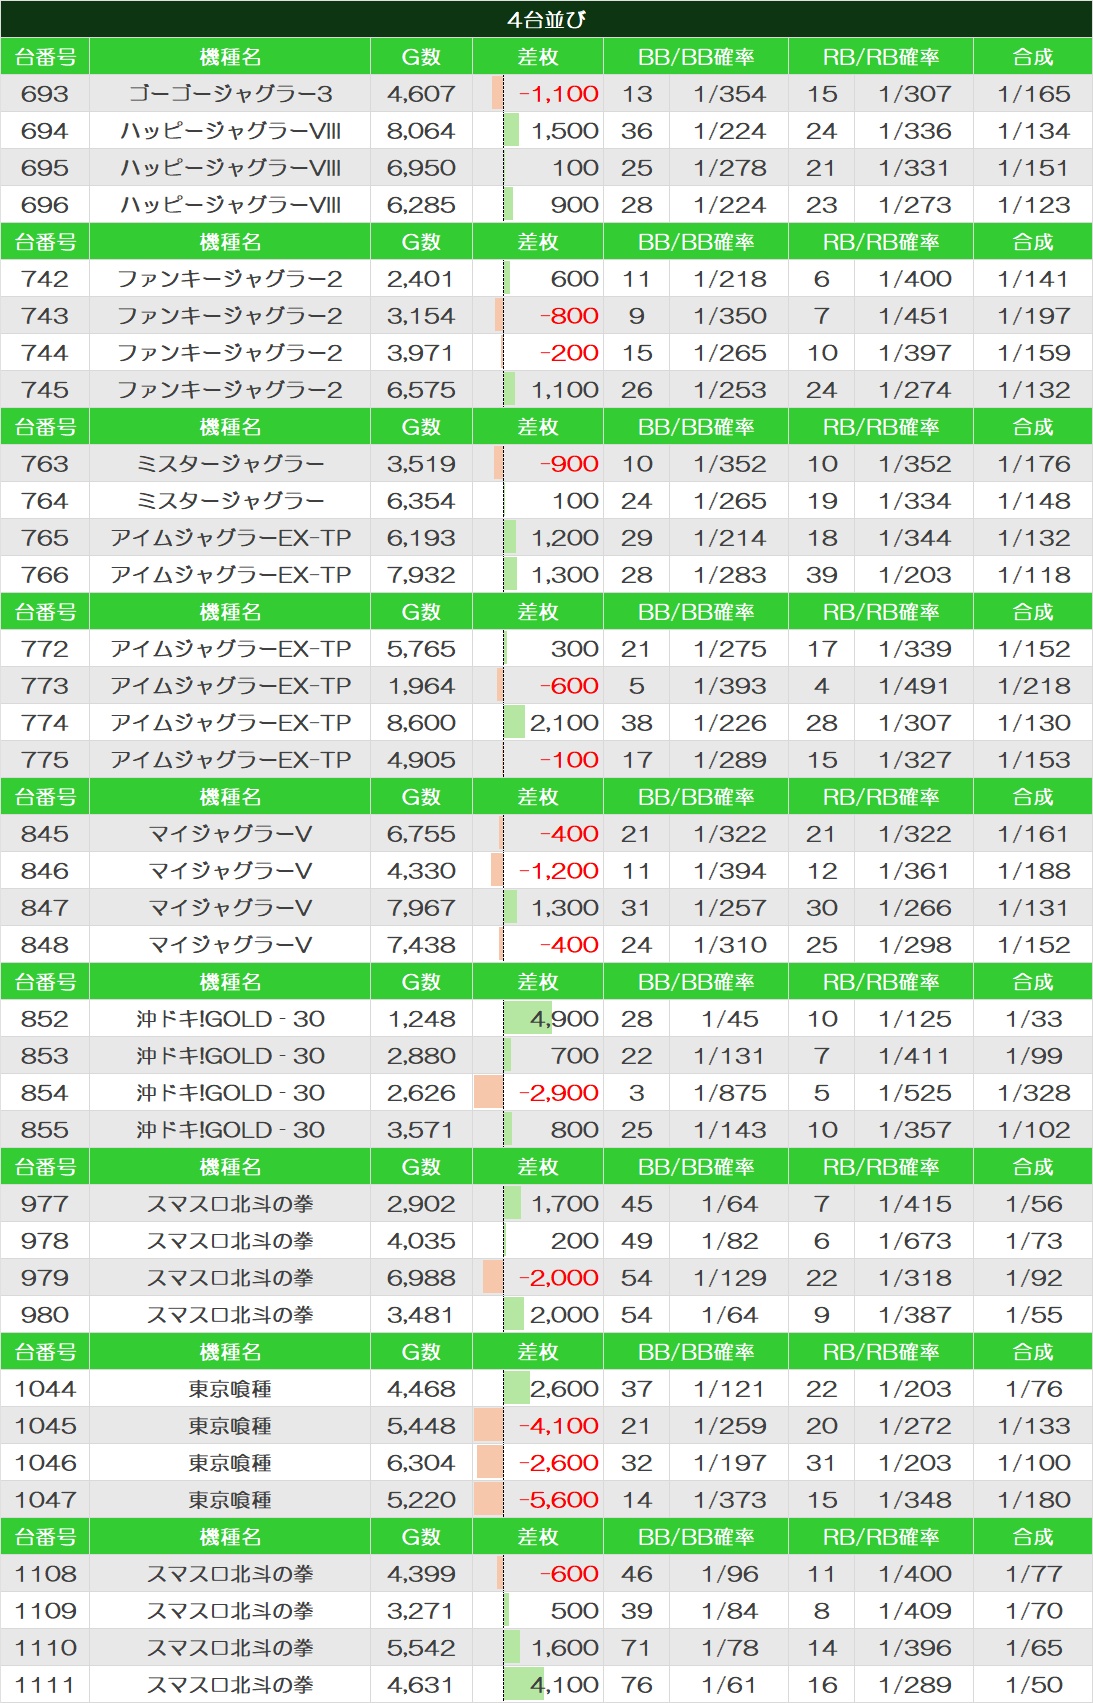
Task: Select machine number 695 cell
Action: point(45,168)
